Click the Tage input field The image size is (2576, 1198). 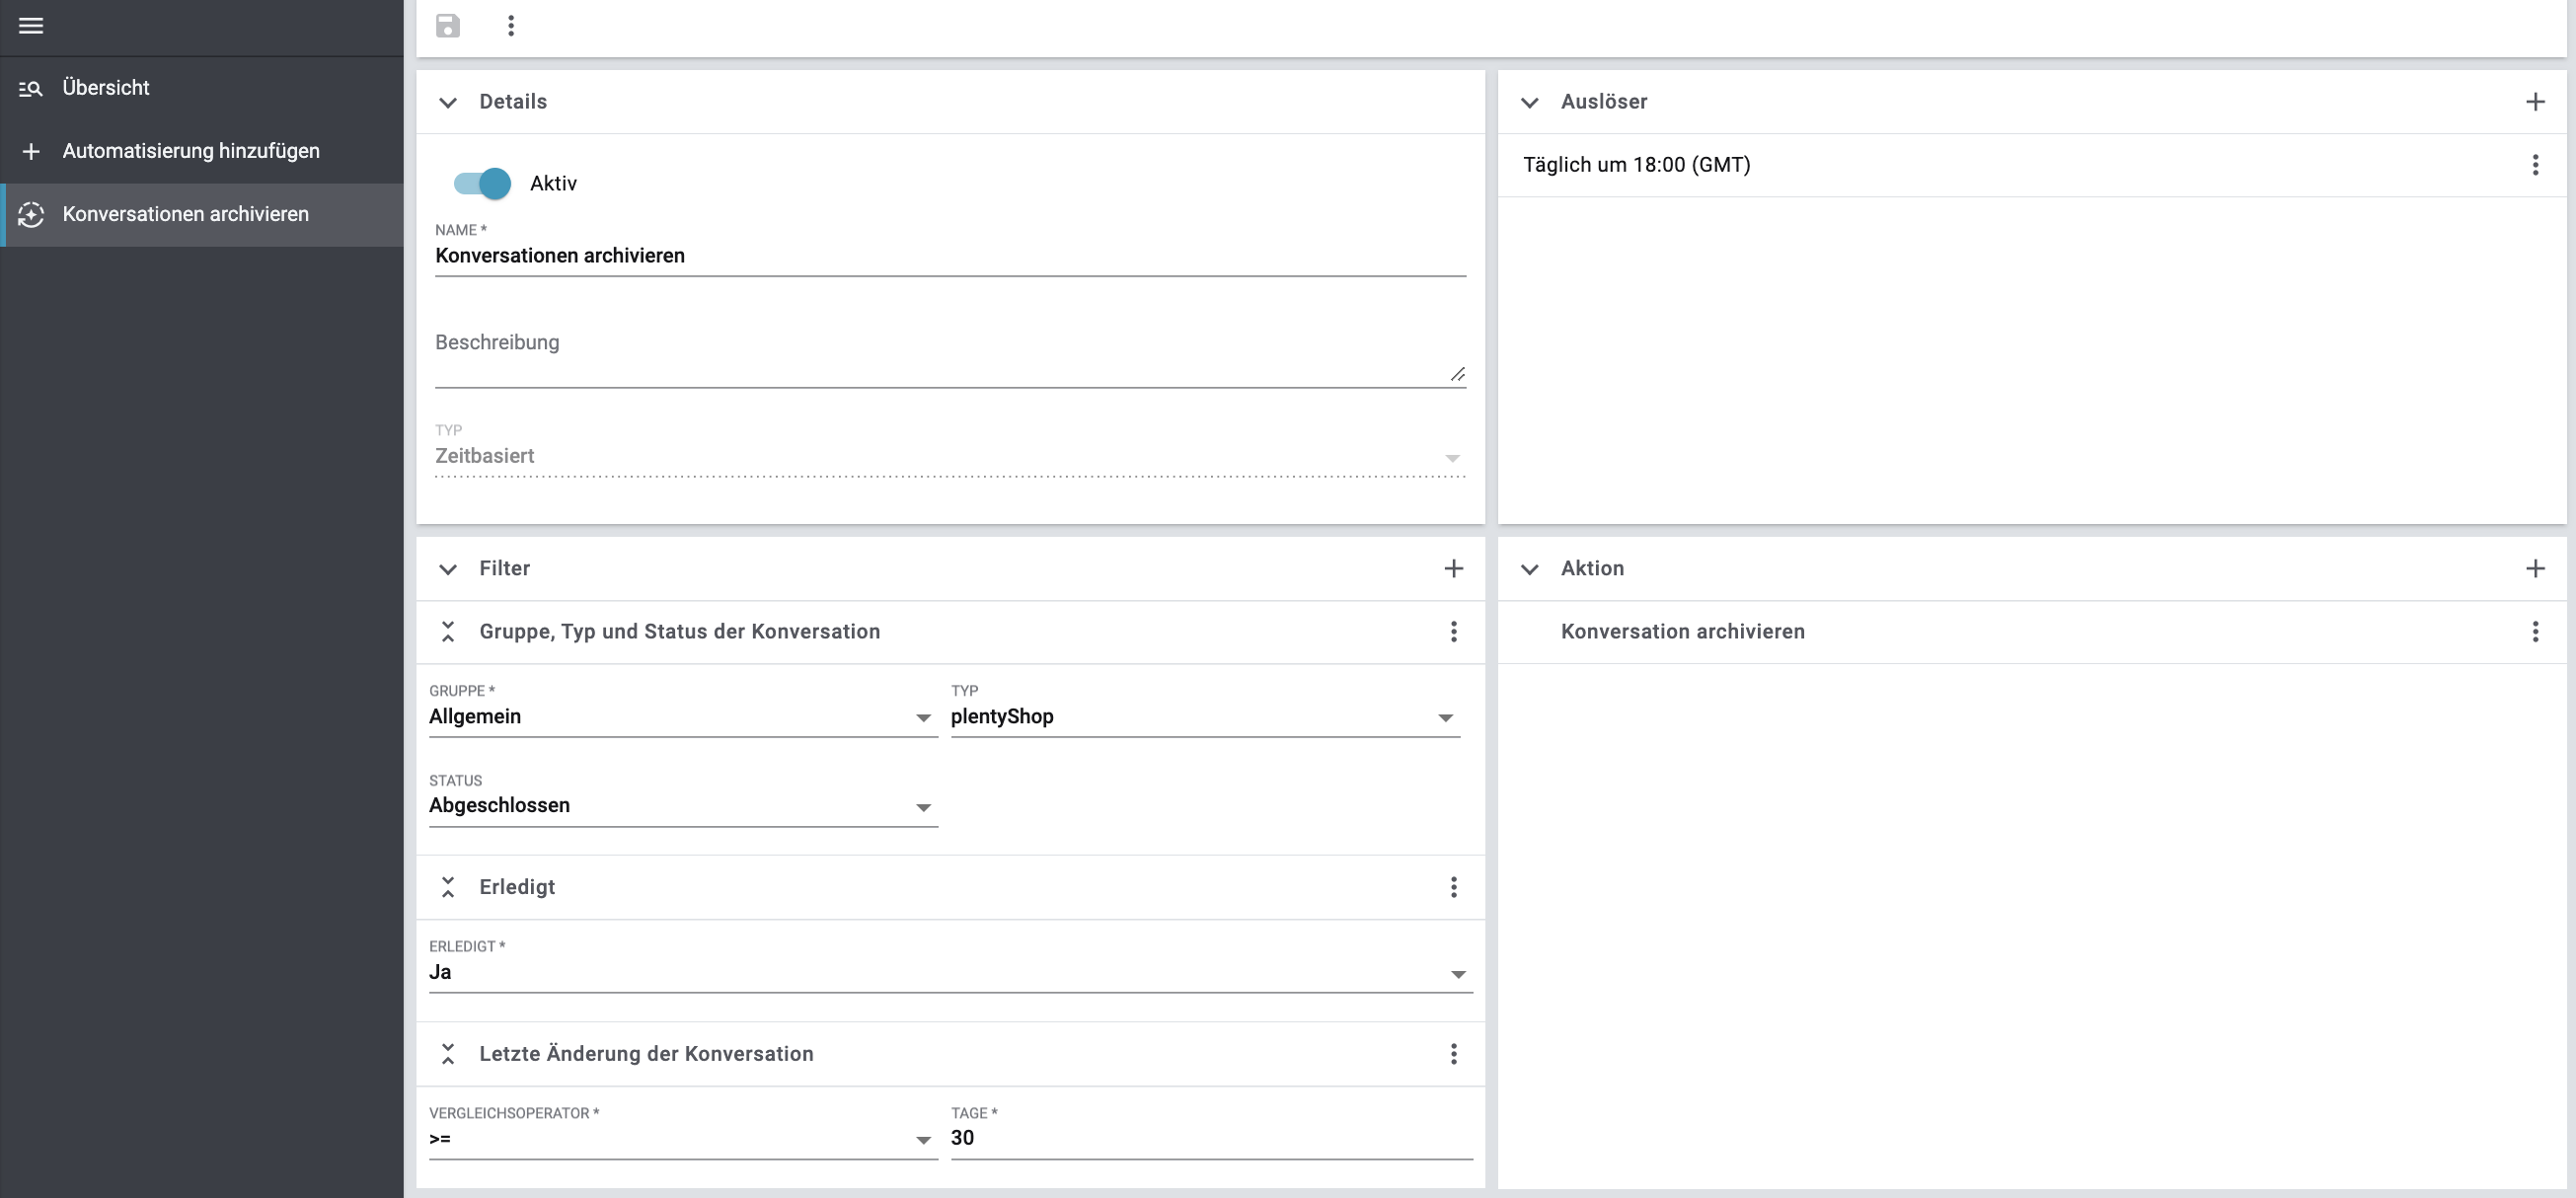pos(1210,1139)
